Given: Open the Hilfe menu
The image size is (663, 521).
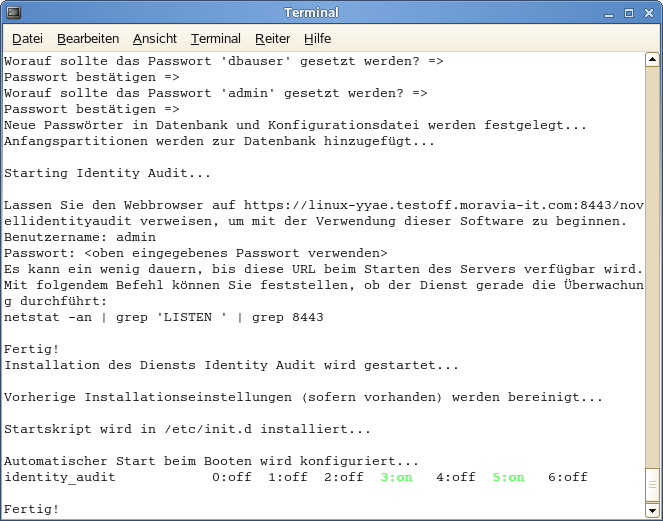Looking at the screenshot, I should [x=317, y=39].
